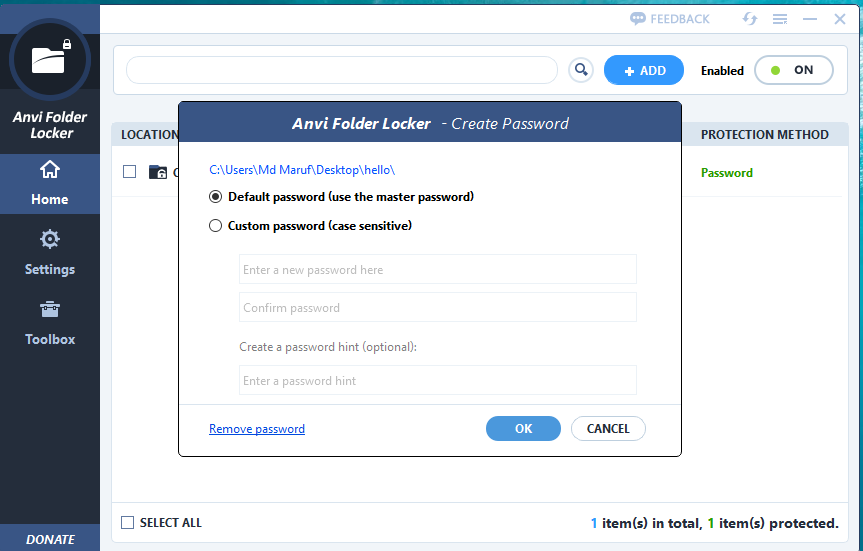Viewport: 863px width, 551px height.
Task: Select Custom password radio option
Action: click(x=215, y=226)
